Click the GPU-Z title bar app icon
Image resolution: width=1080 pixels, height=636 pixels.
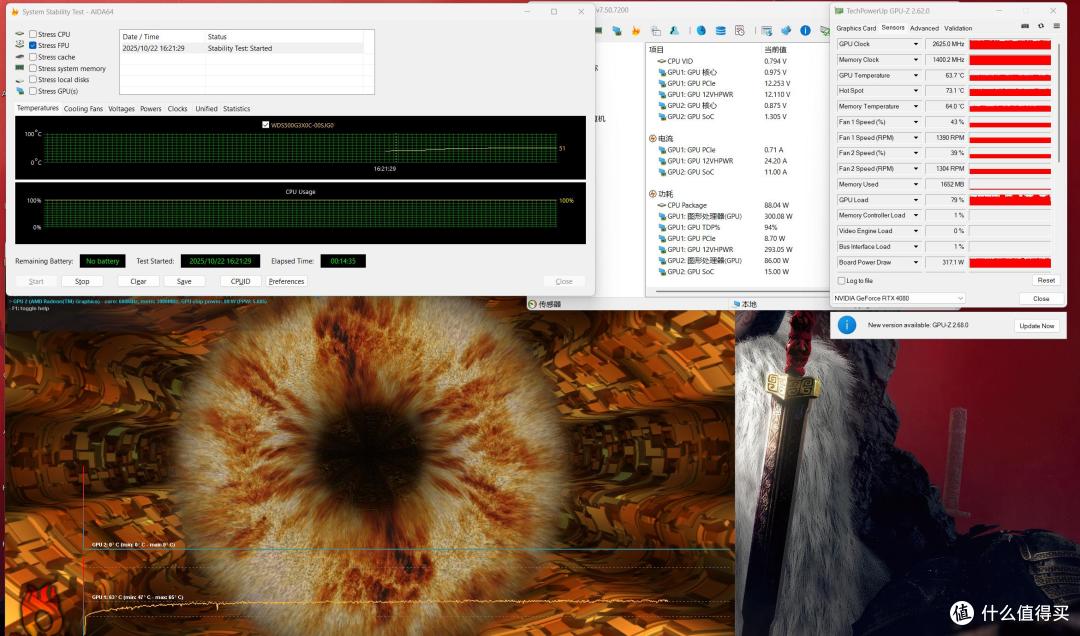(x=839, y=11)
